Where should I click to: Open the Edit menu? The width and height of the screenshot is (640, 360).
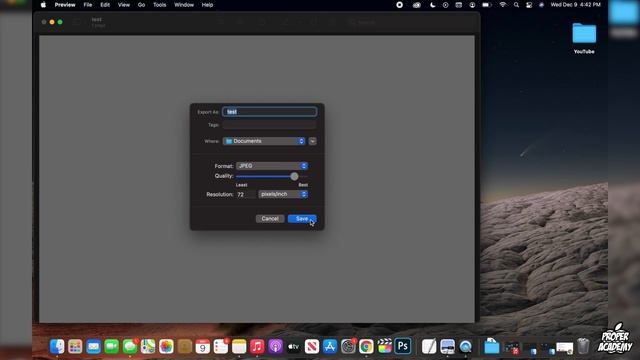[x=105, y=5]
